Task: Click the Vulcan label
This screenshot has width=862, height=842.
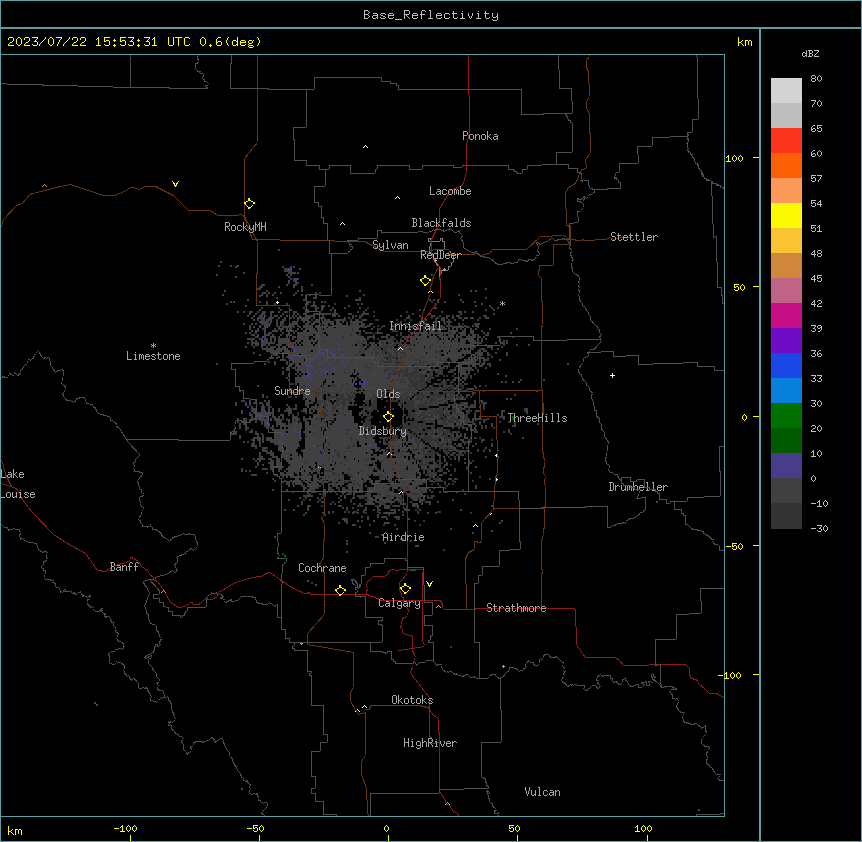Action: click(543, 792)
